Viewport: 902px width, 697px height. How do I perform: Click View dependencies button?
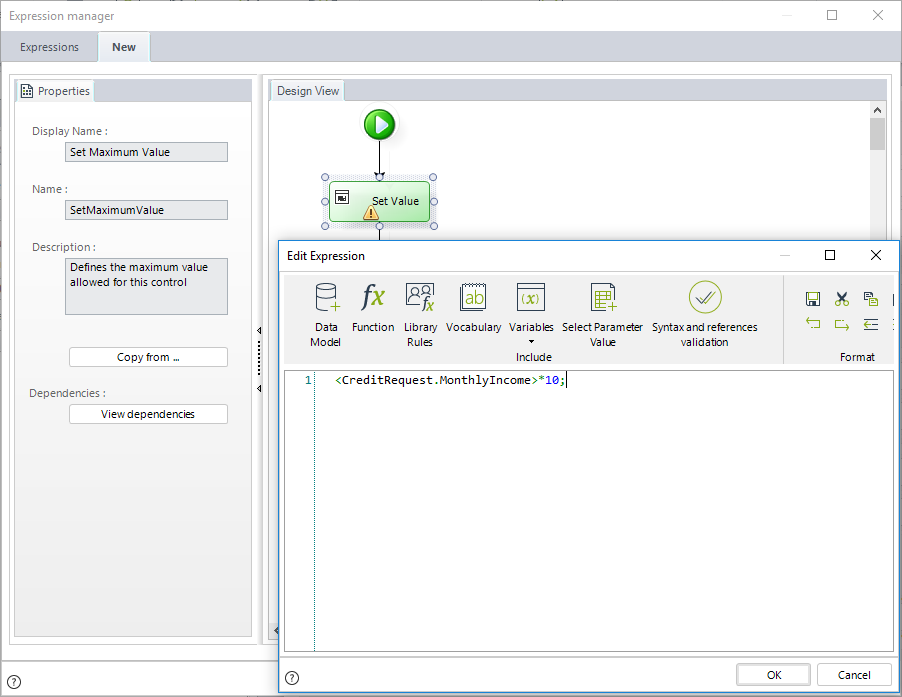coord(148,414)
